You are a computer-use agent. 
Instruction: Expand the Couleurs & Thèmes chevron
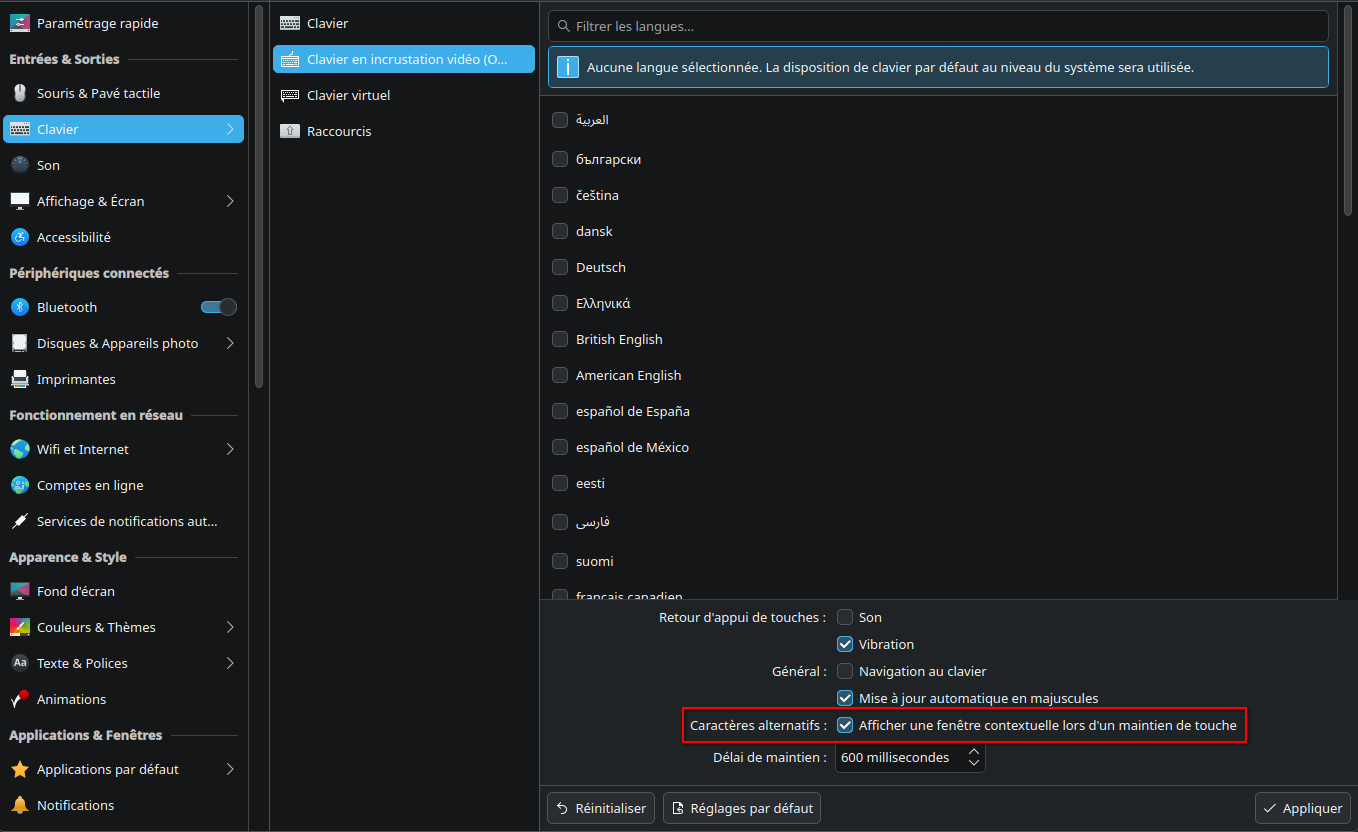pyautogui.click(x=230, y=627)
